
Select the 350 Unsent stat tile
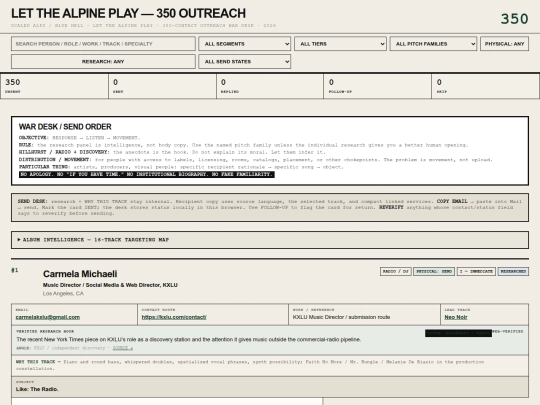pos(54,86)
